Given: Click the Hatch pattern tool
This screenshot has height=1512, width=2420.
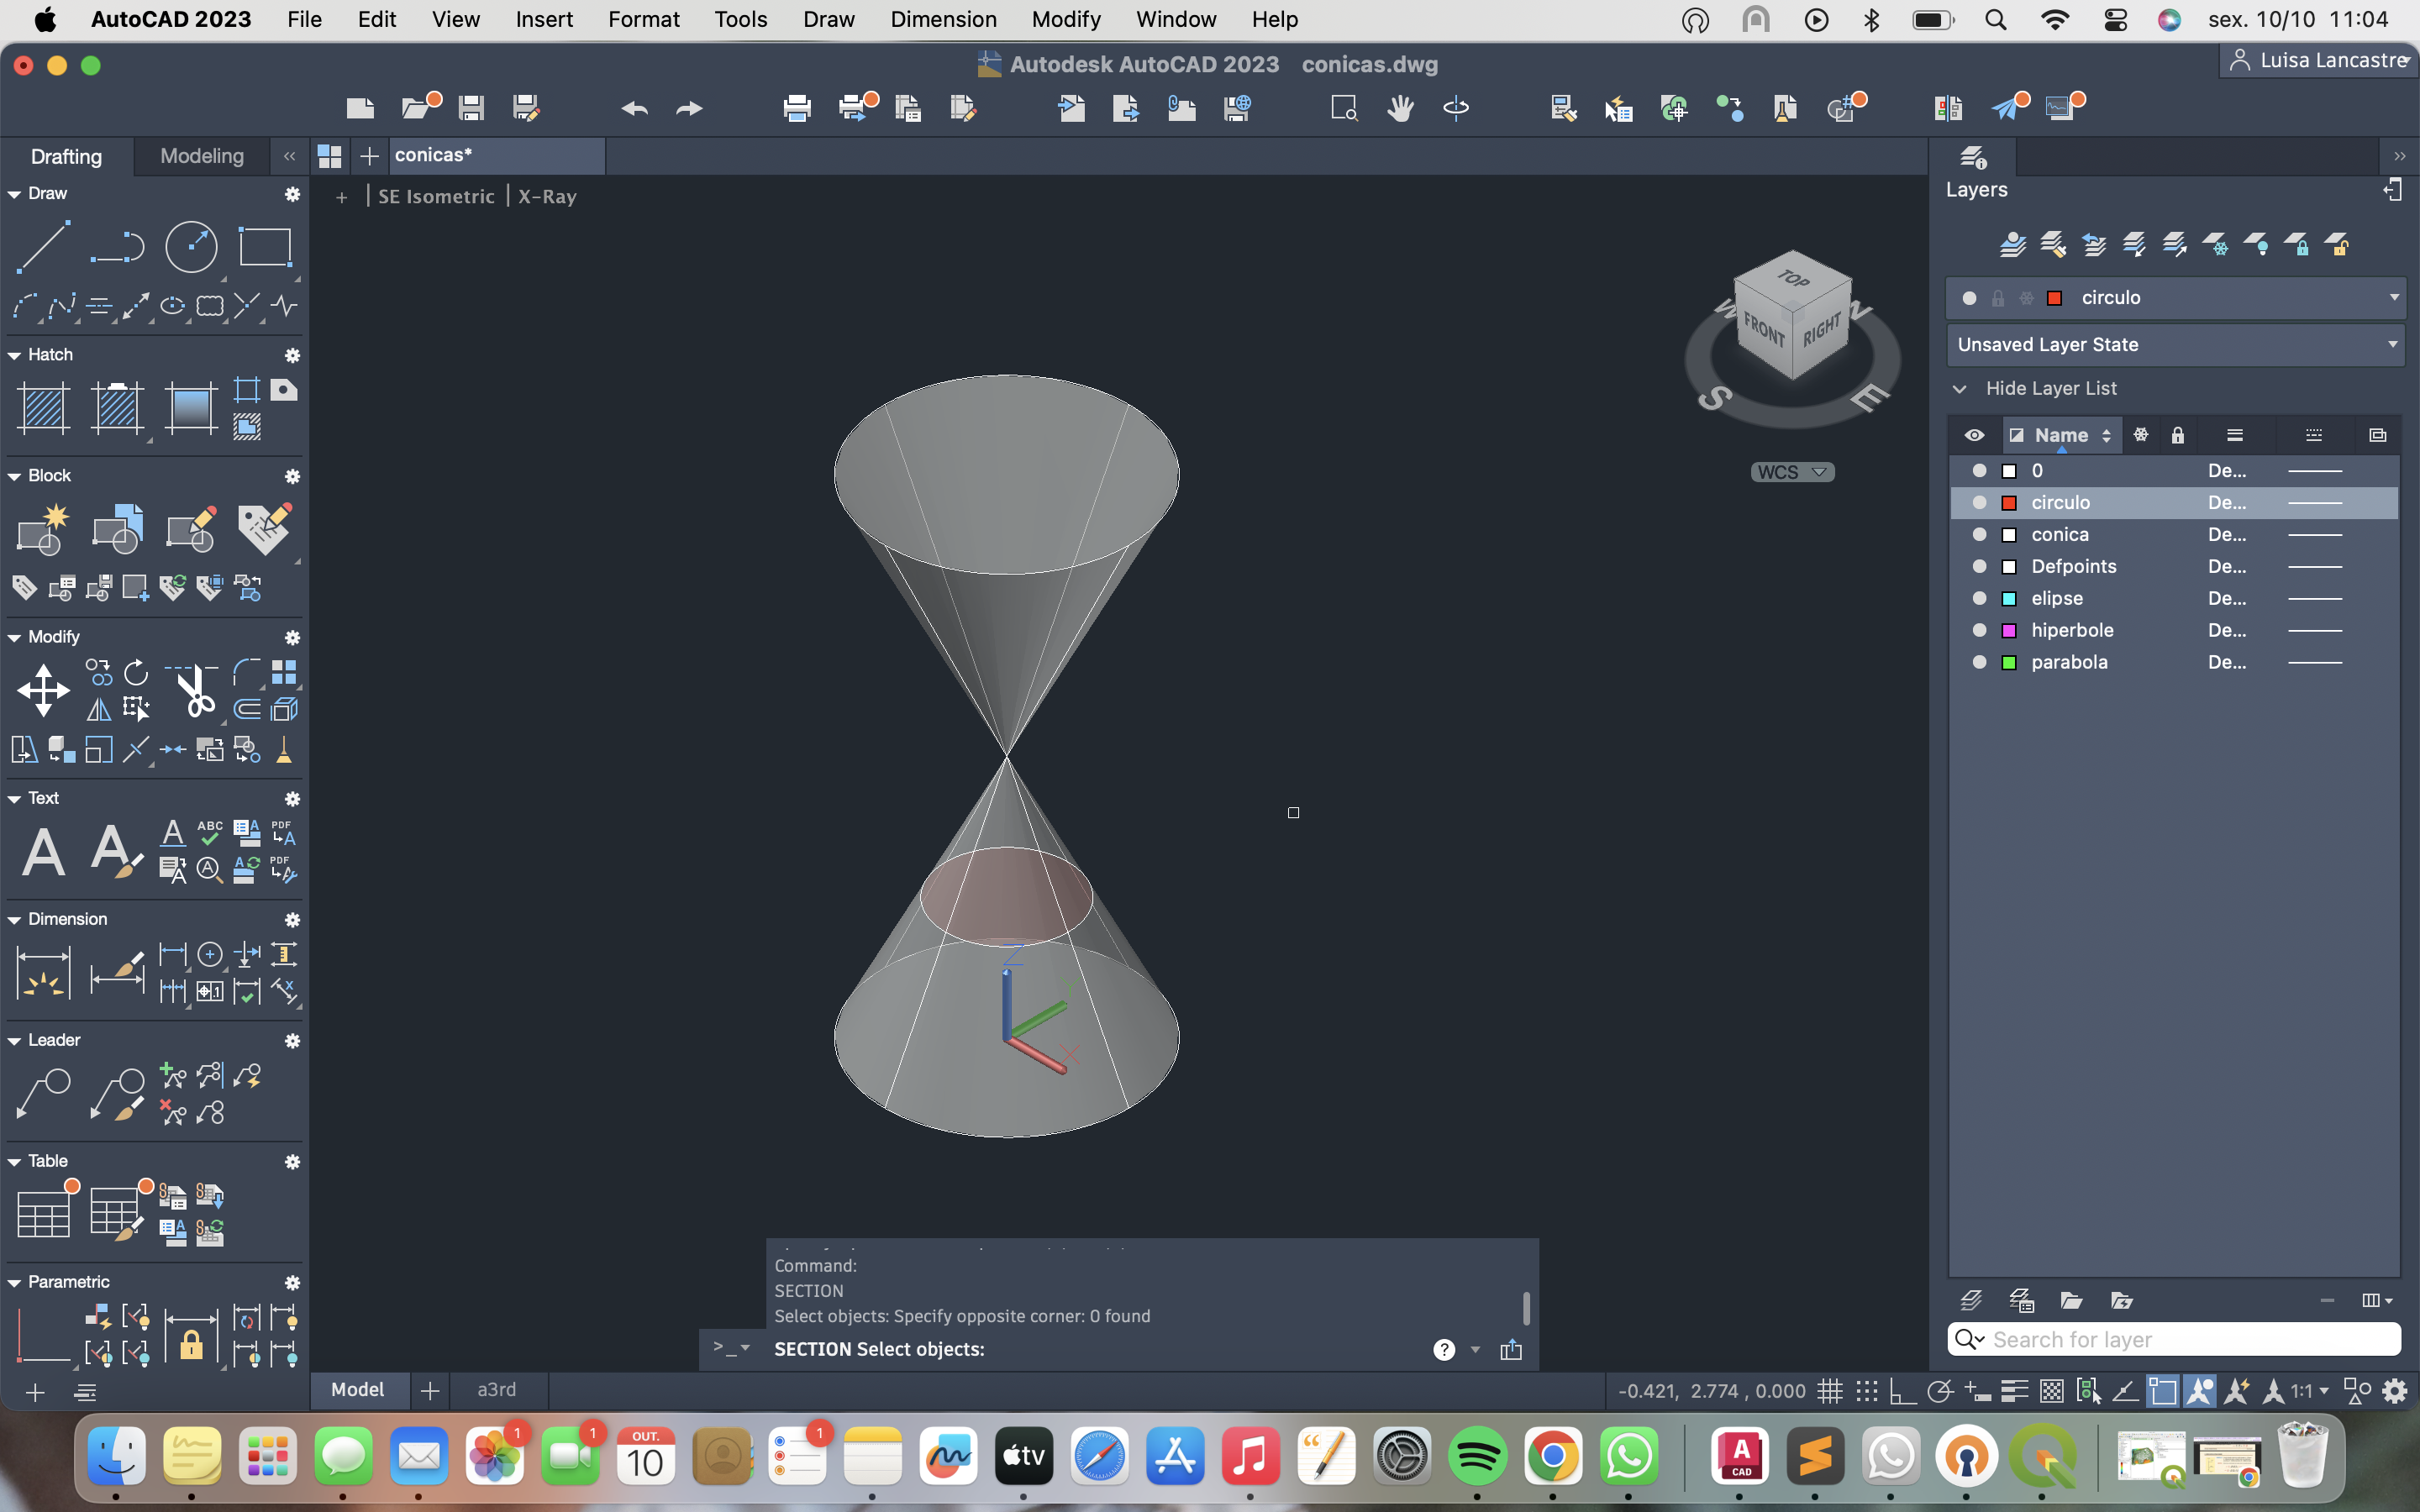Looking at the screenshot, I should coord(43,408).
